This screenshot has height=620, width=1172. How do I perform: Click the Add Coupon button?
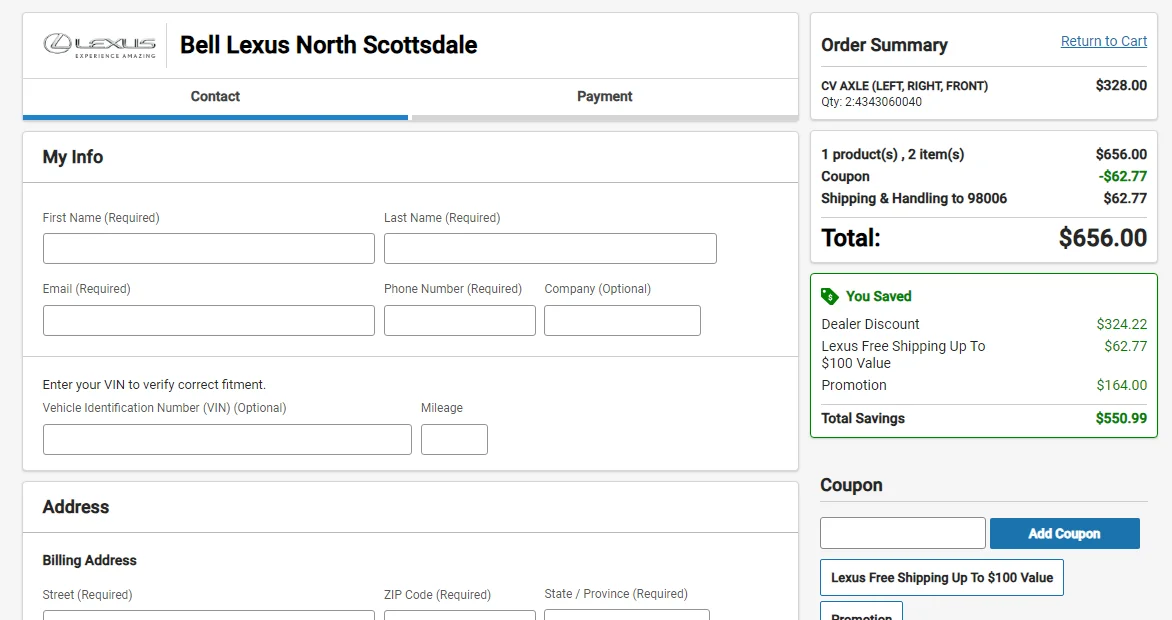(x=1064, y=533)
